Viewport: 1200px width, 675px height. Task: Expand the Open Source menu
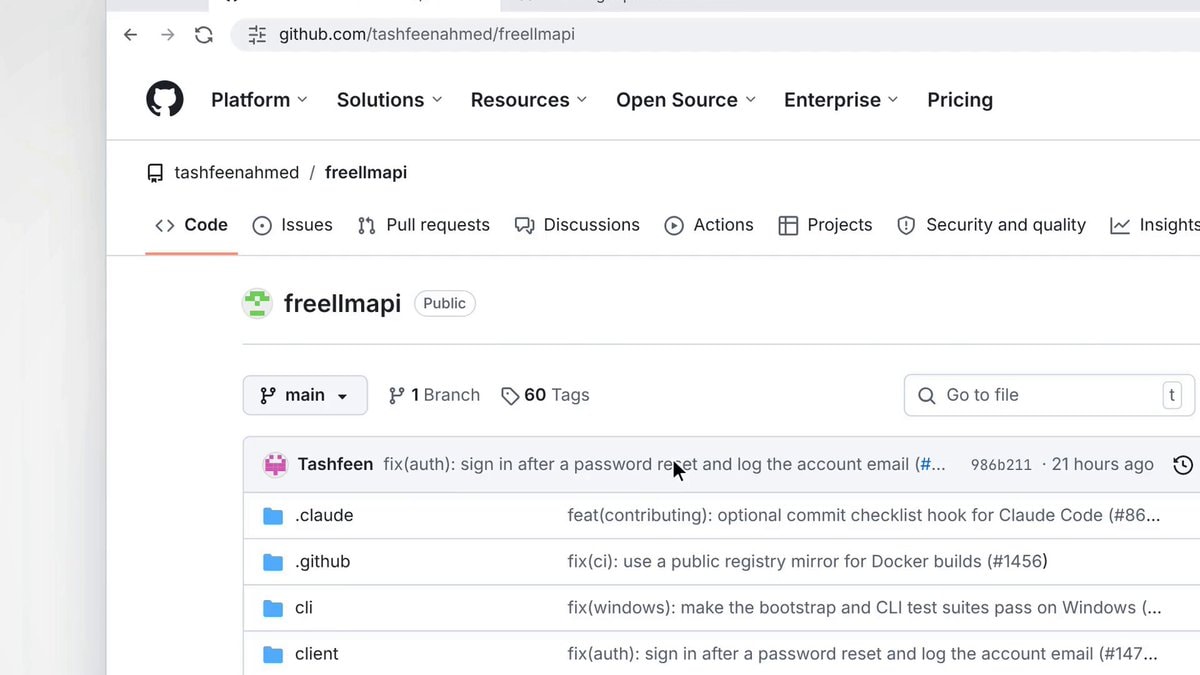[686, 100]
